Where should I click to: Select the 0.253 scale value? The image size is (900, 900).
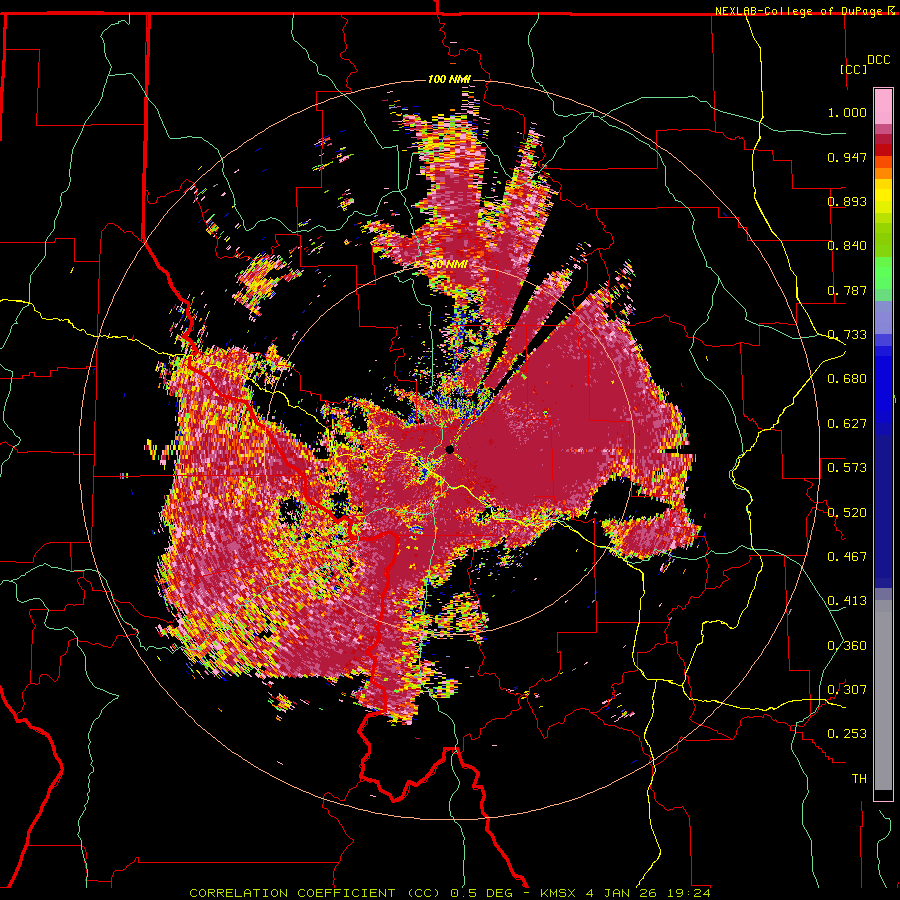847,734
